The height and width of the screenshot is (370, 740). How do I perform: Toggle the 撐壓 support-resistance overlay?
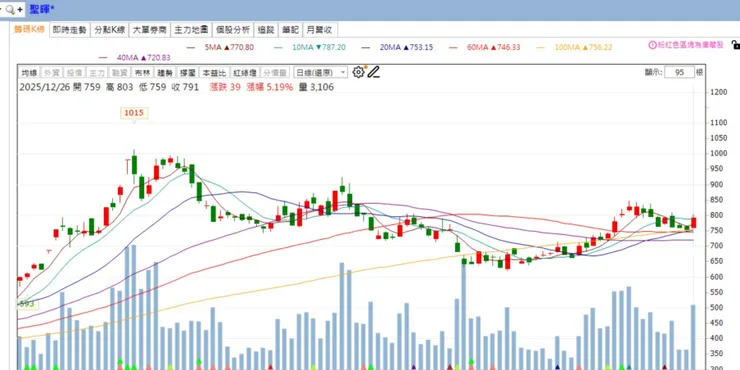click(x=187, y=73)
